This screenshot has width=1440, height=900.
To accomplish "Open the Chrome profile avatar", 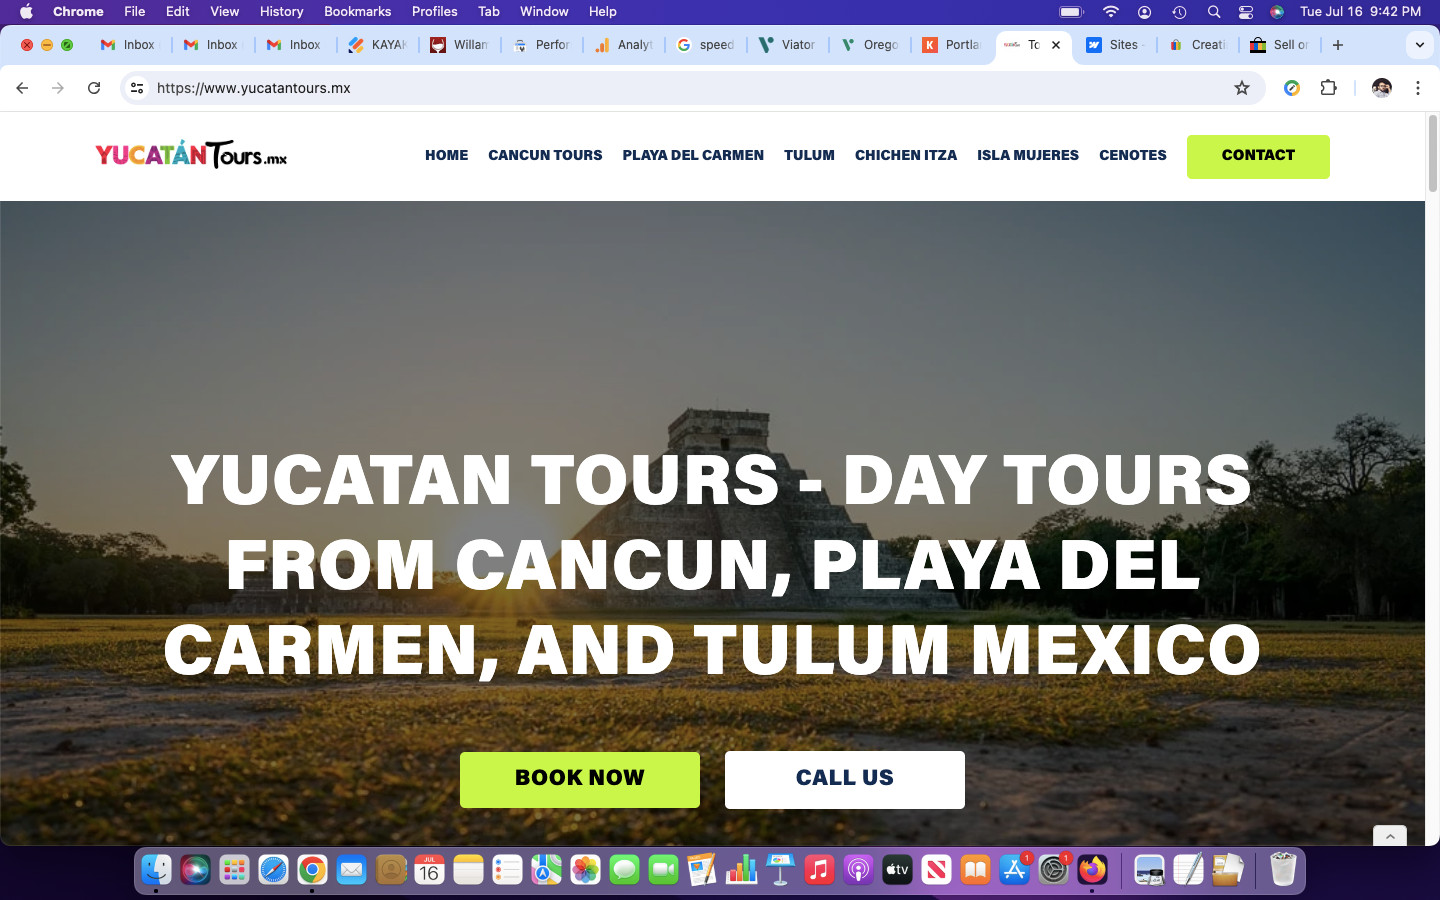I will pos(1382,88).
